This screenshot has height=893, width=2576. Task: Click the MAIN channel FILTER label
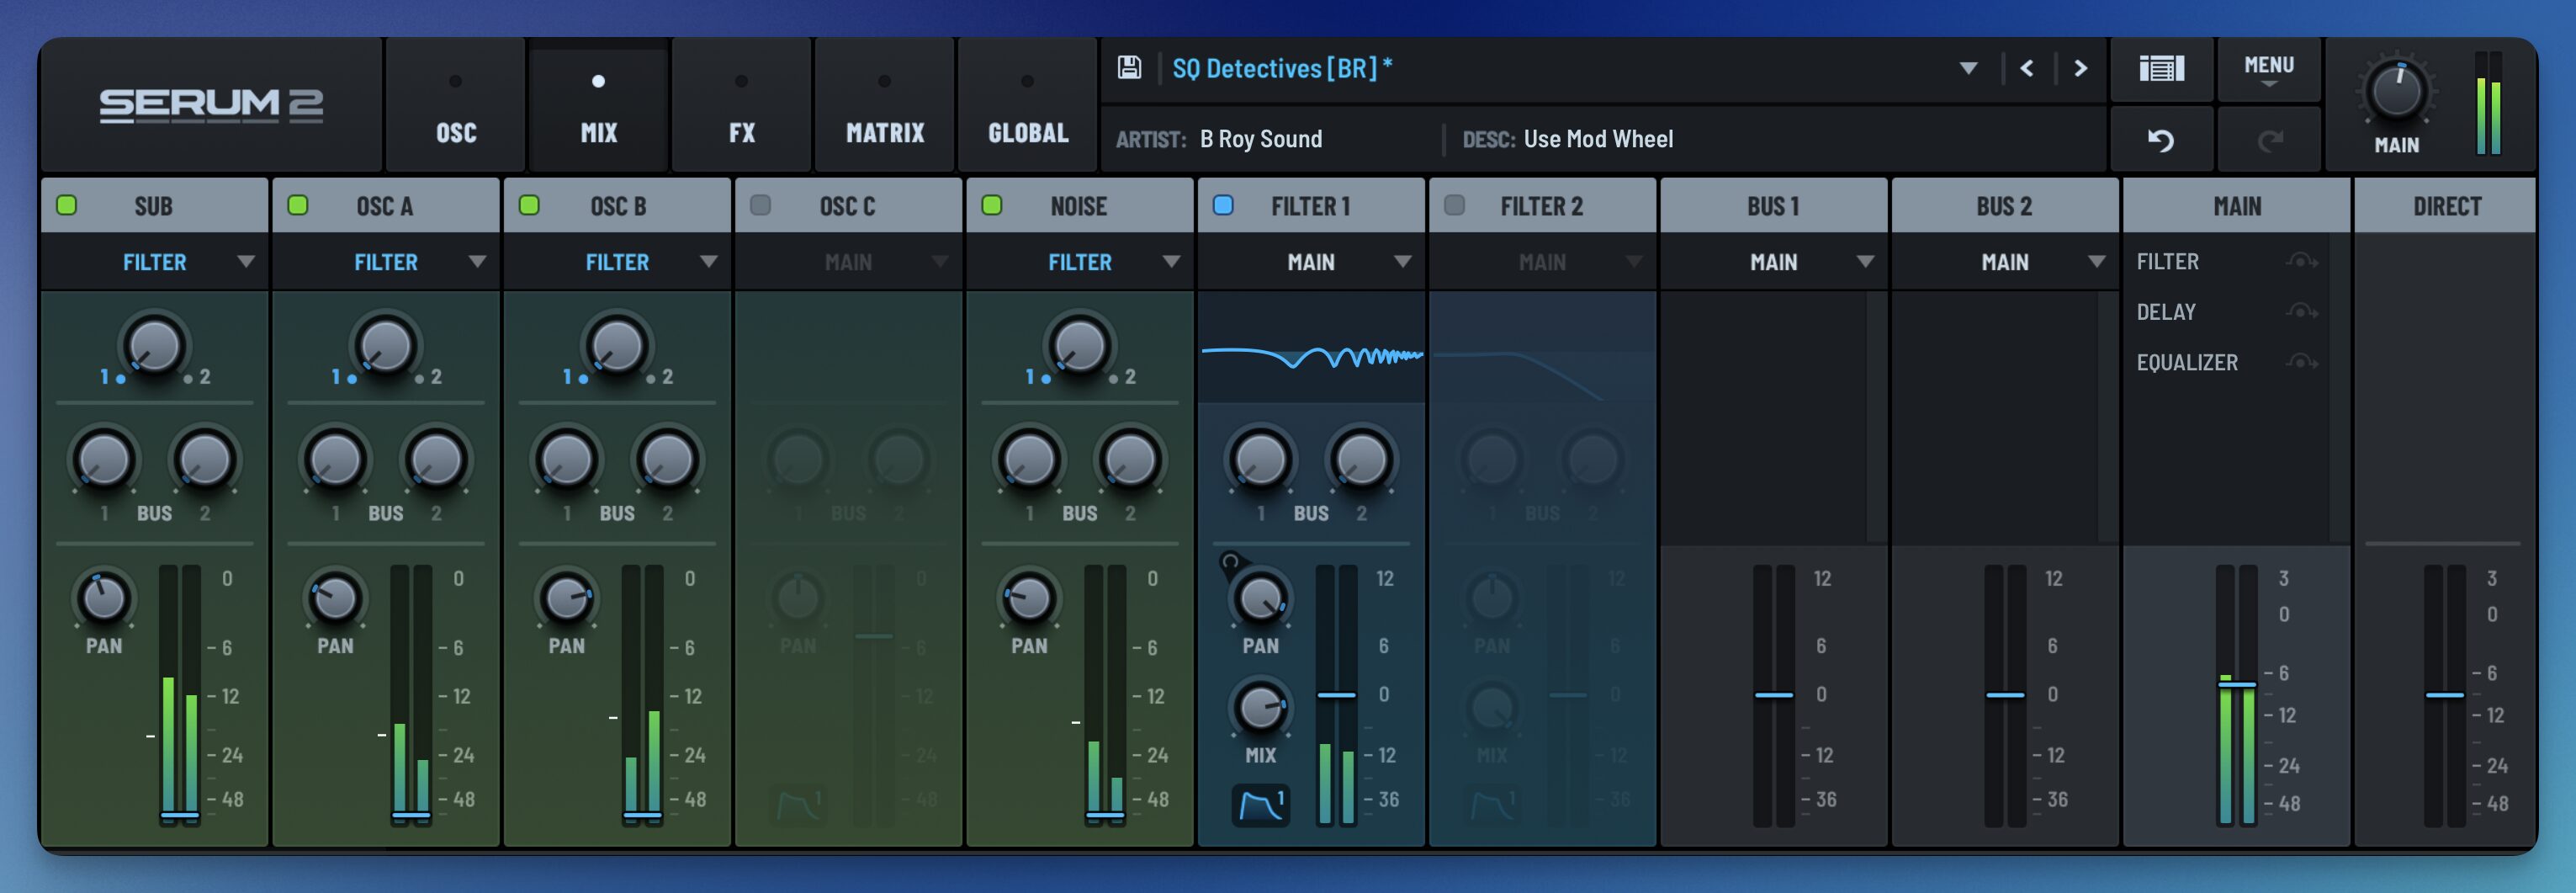coord(2168,261)
